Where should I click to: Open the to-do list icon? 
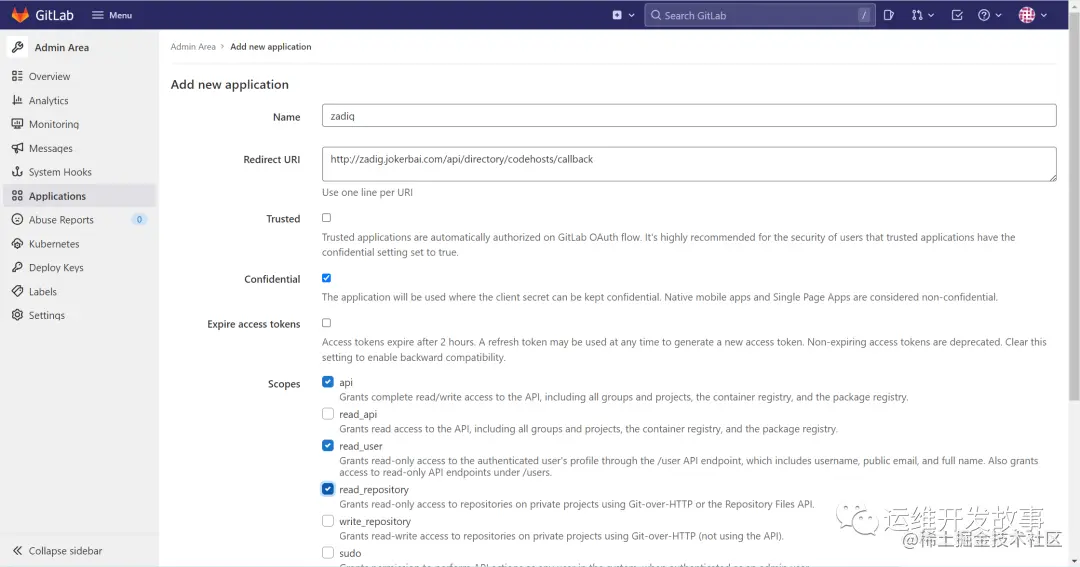957,15
